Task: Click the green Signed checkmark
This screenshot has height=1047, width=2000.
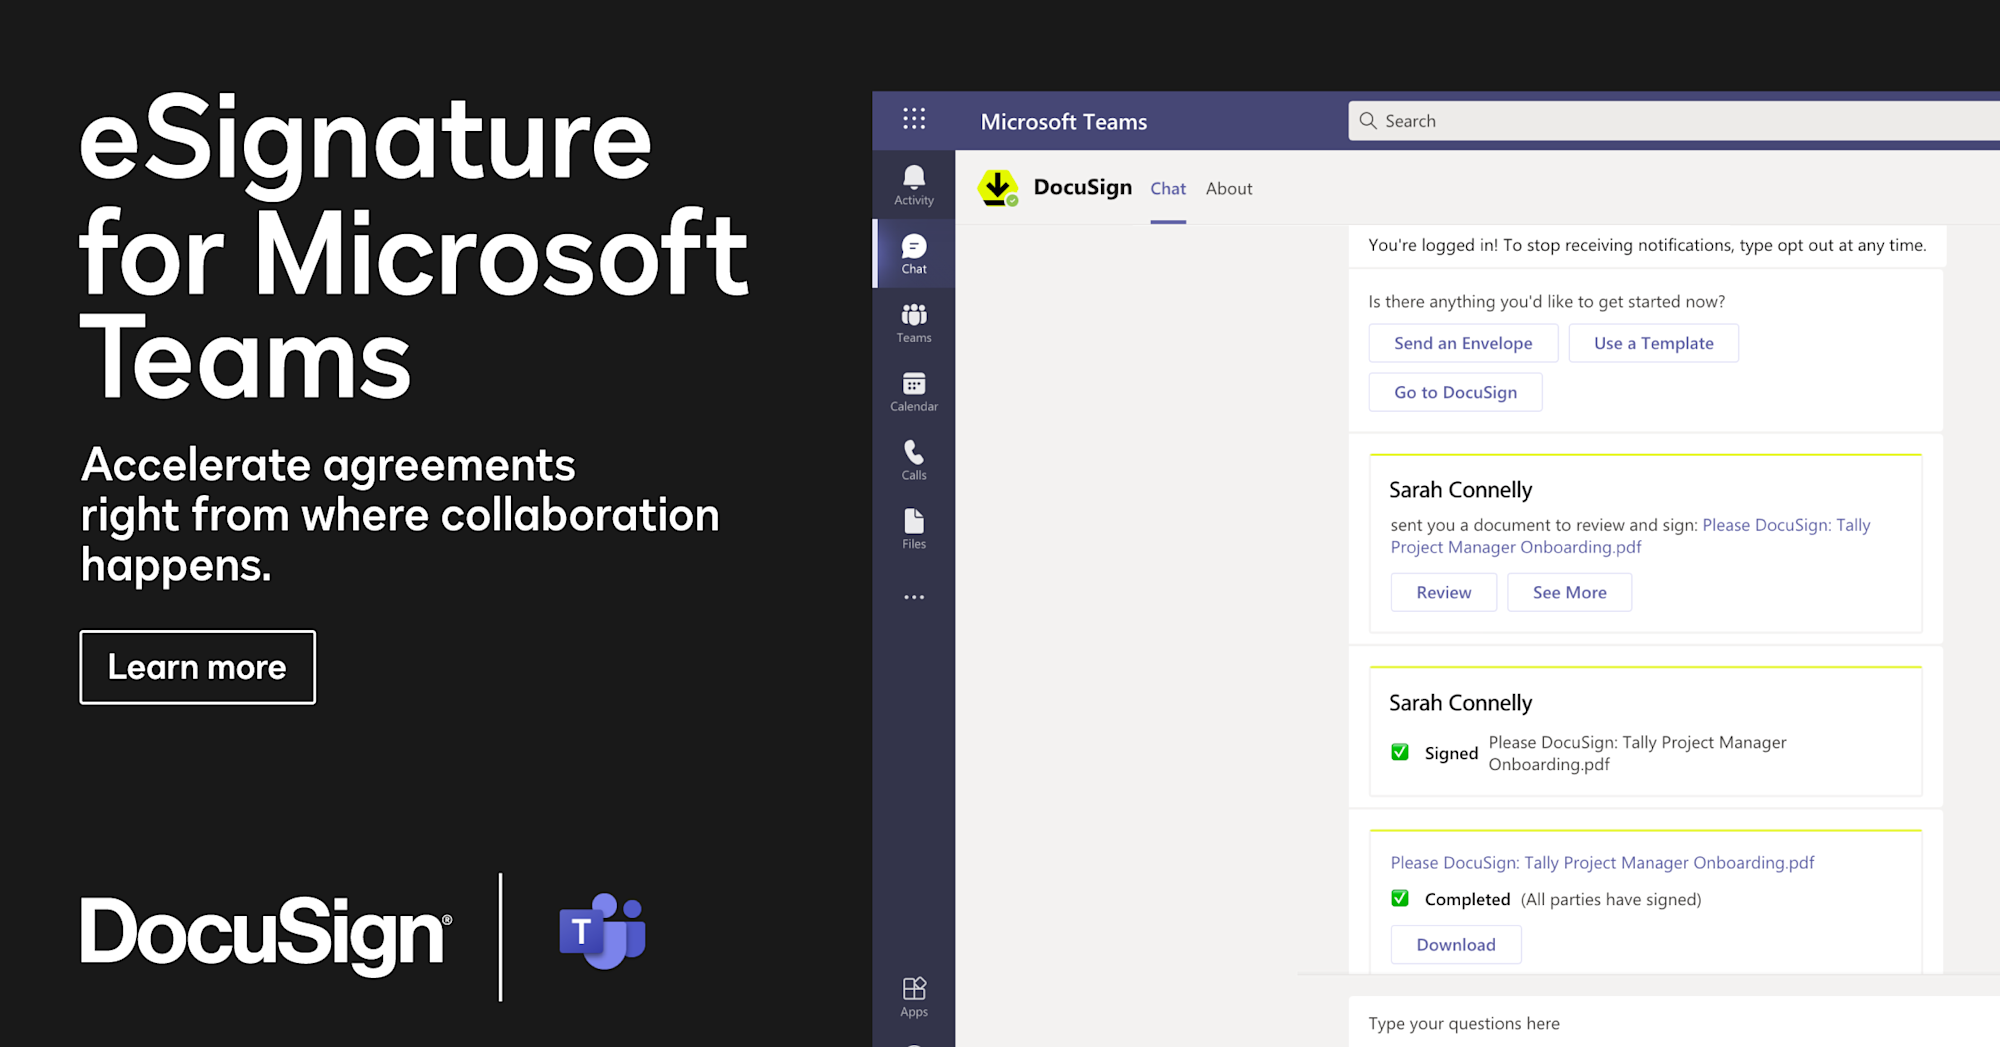Action: [1400, 752]
